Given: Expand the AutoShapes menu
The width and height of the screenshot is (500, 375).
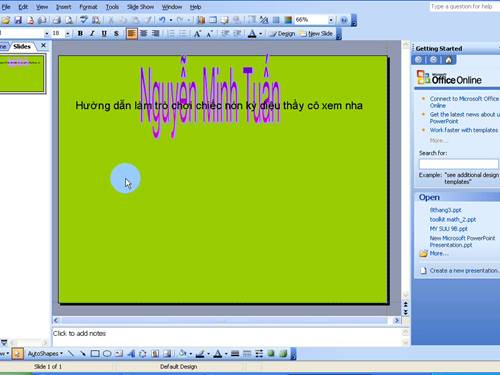Looking at the screenshot, I should coord(45,354).
